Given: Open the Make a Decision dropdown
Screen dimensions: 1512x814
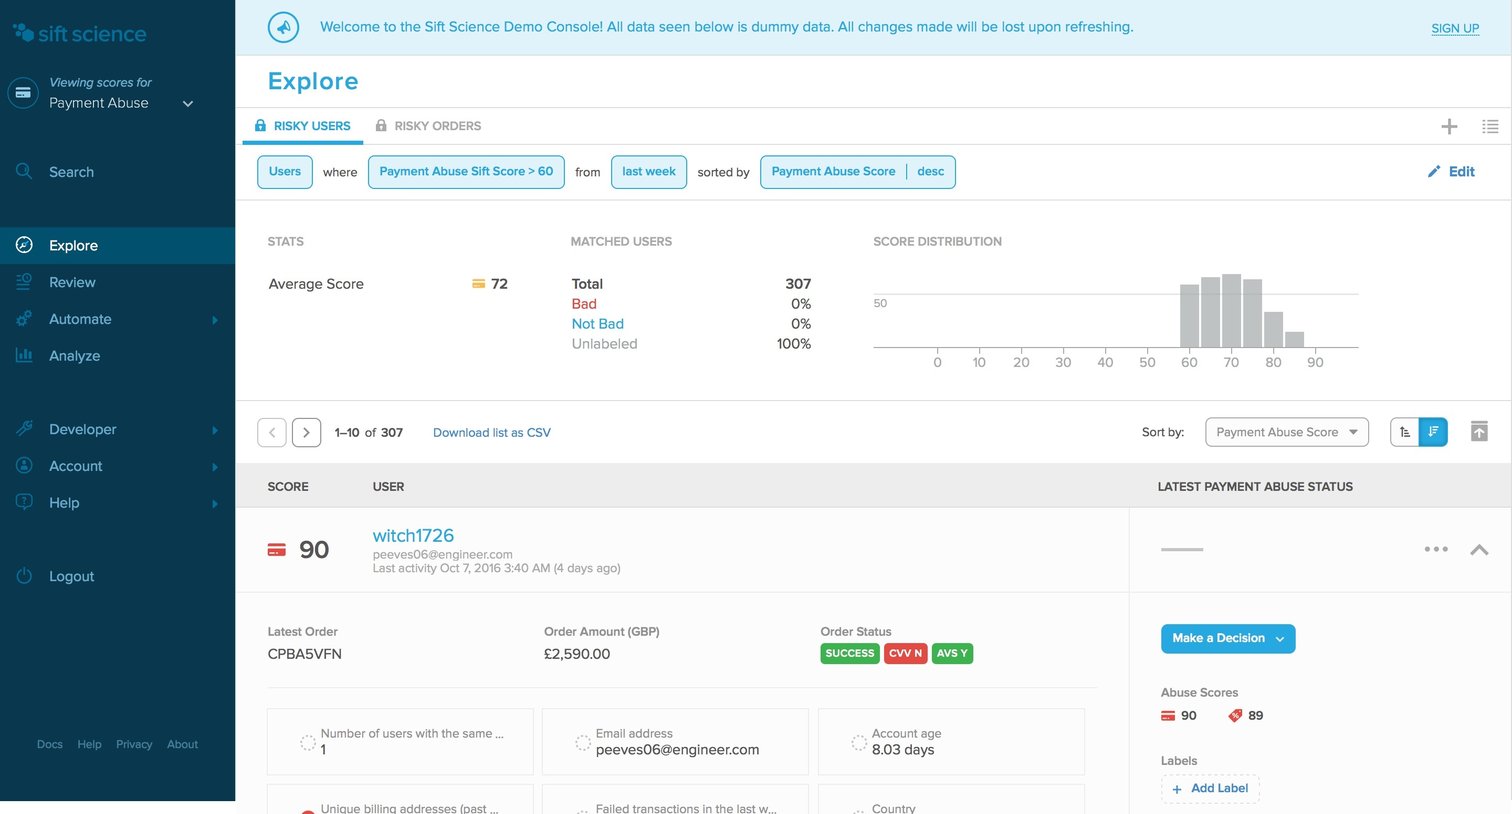Looking at the screenshot, I should 1228,639.
